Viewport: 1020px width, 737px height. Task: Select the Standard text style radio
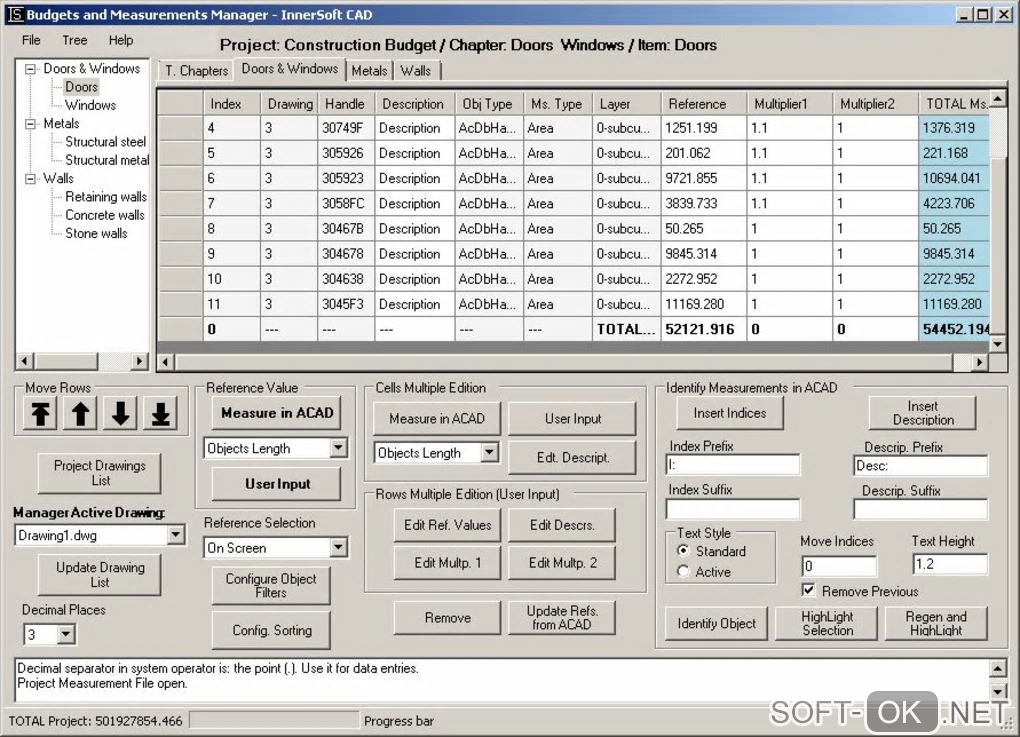click(682, 551)
